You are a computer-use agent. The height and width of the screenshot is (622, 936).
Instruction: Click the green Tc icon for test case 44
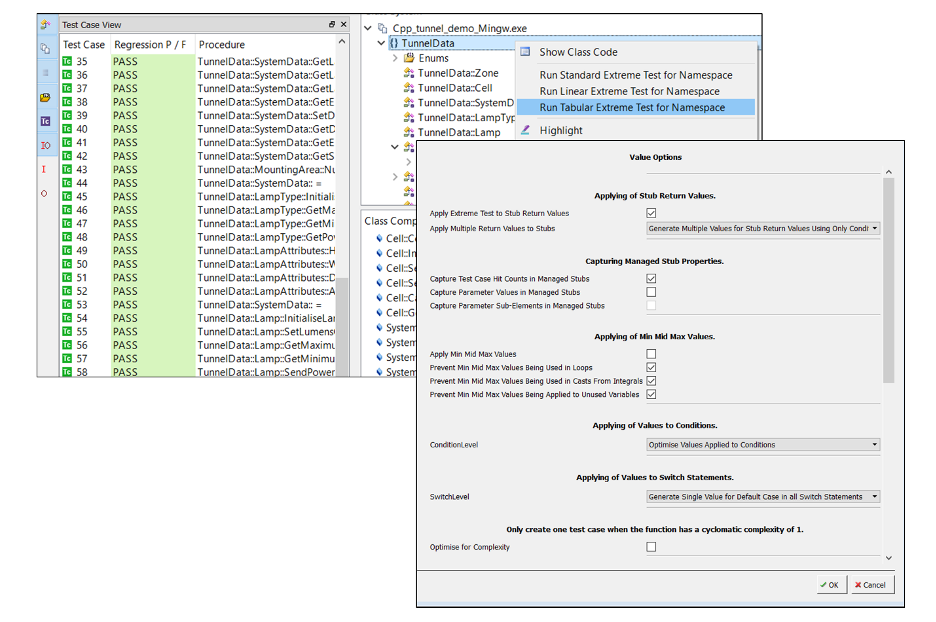pyautogui.click(x=67, y=183)
